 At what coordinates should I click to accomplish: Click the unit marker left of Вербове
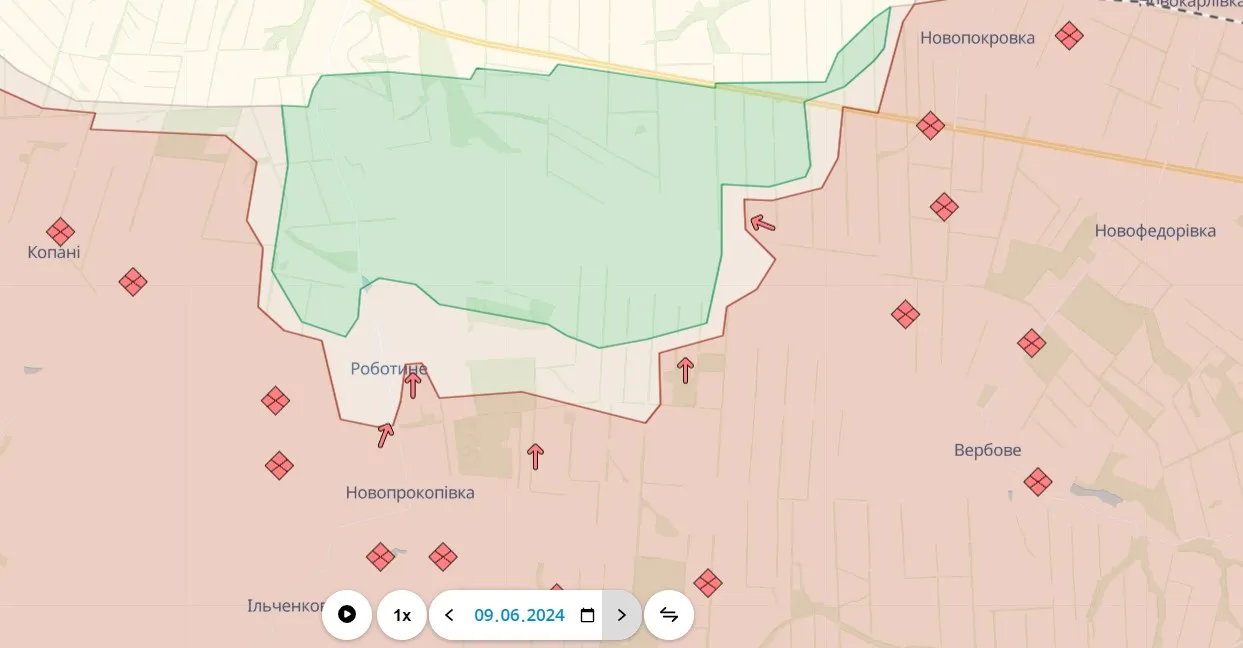(x=905, y=315)
